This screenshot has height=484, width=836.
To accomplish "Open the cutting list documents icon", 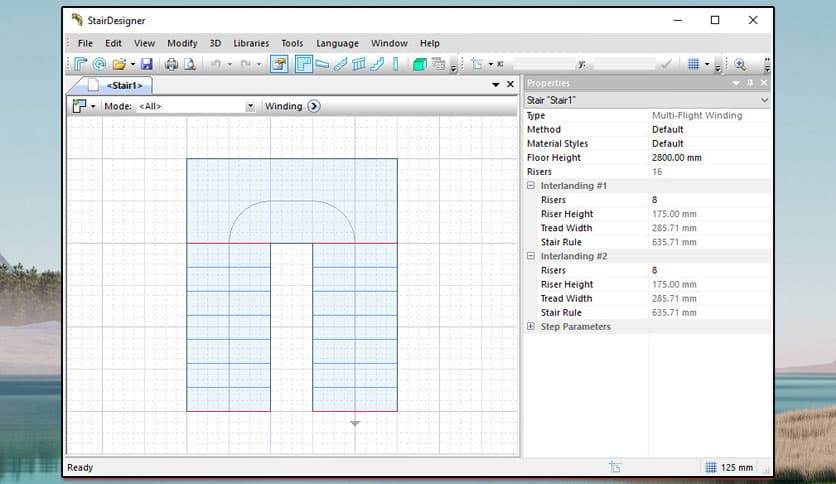I will tap(438, 64).
